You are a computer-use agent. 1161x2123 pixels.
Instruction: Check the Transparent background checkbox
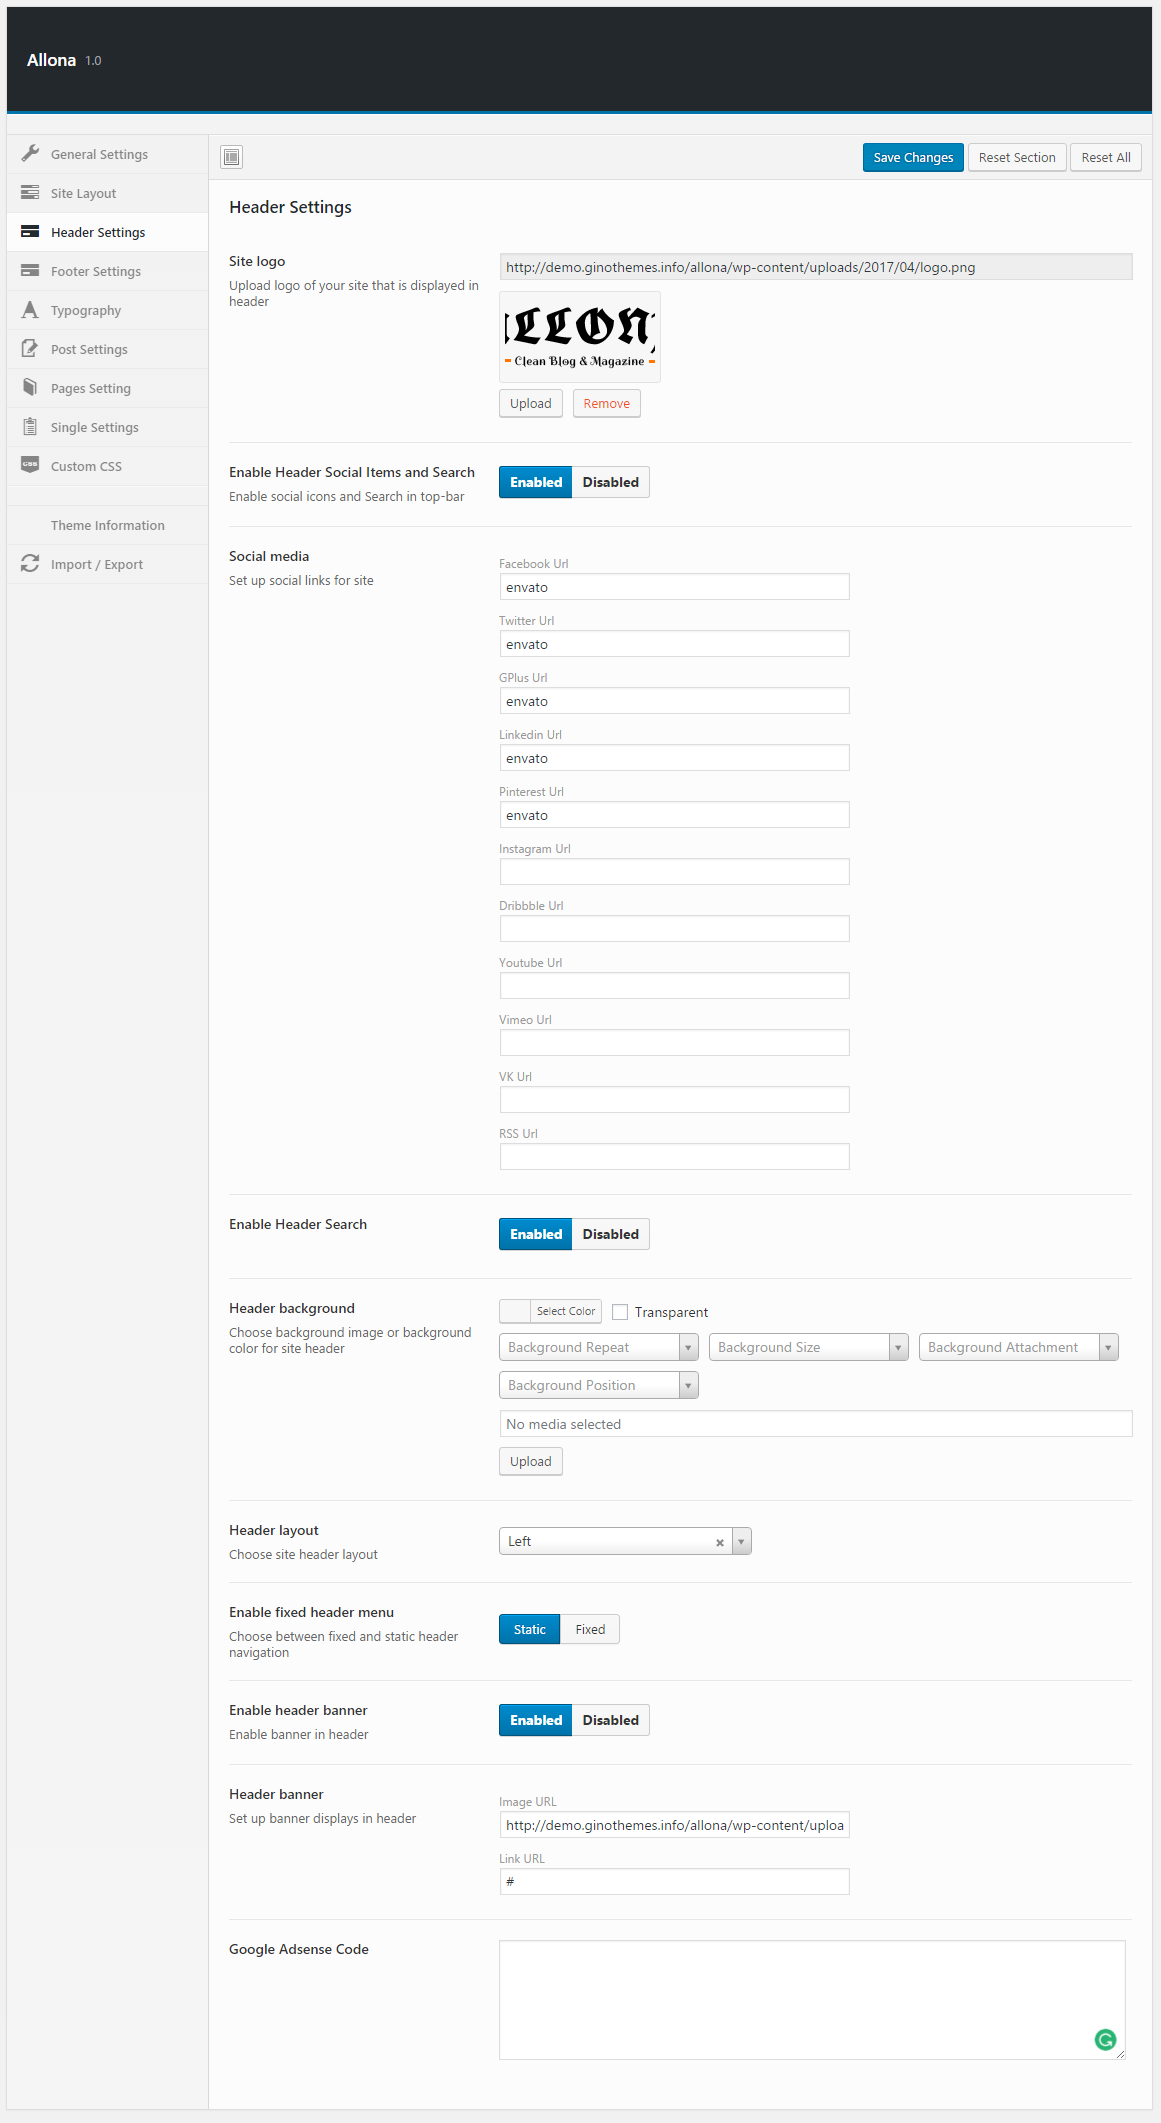point(620,1312)
